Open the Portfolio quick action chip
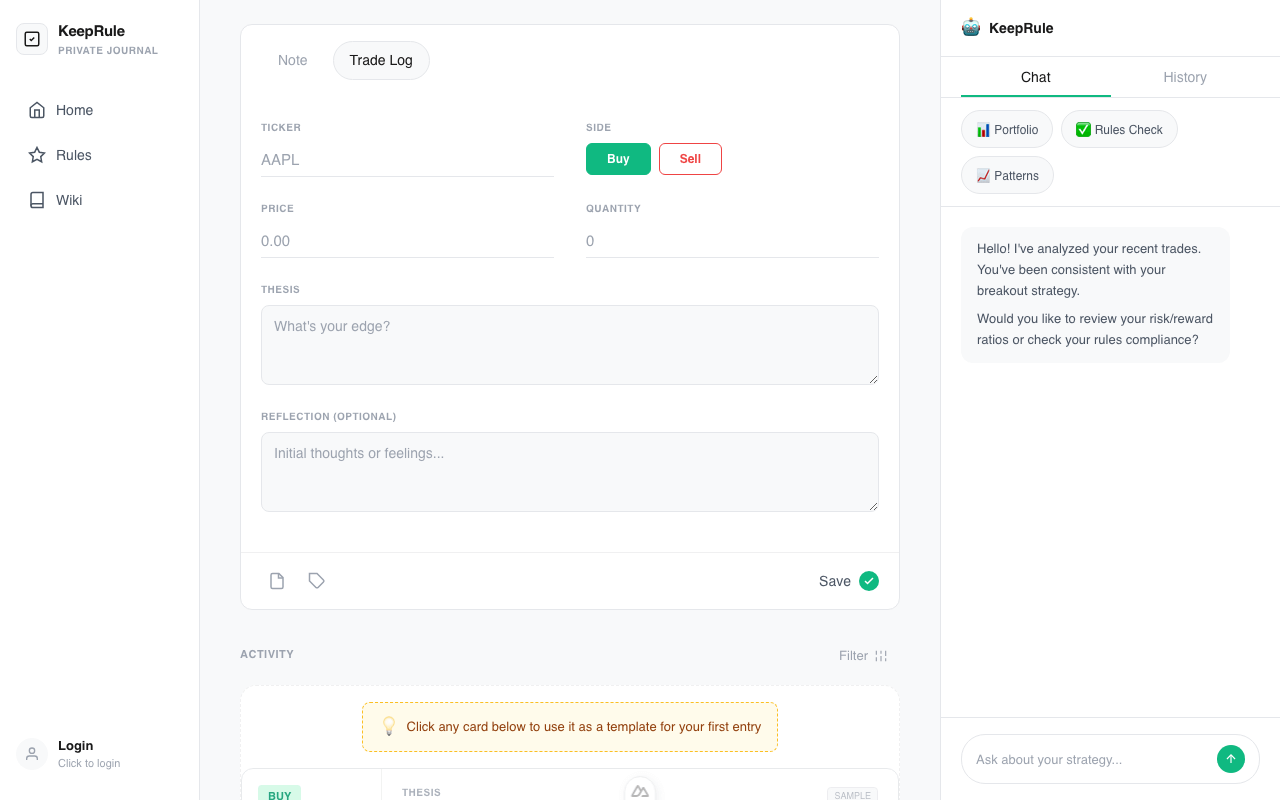1280x800 pixels. pos(1006,128)
